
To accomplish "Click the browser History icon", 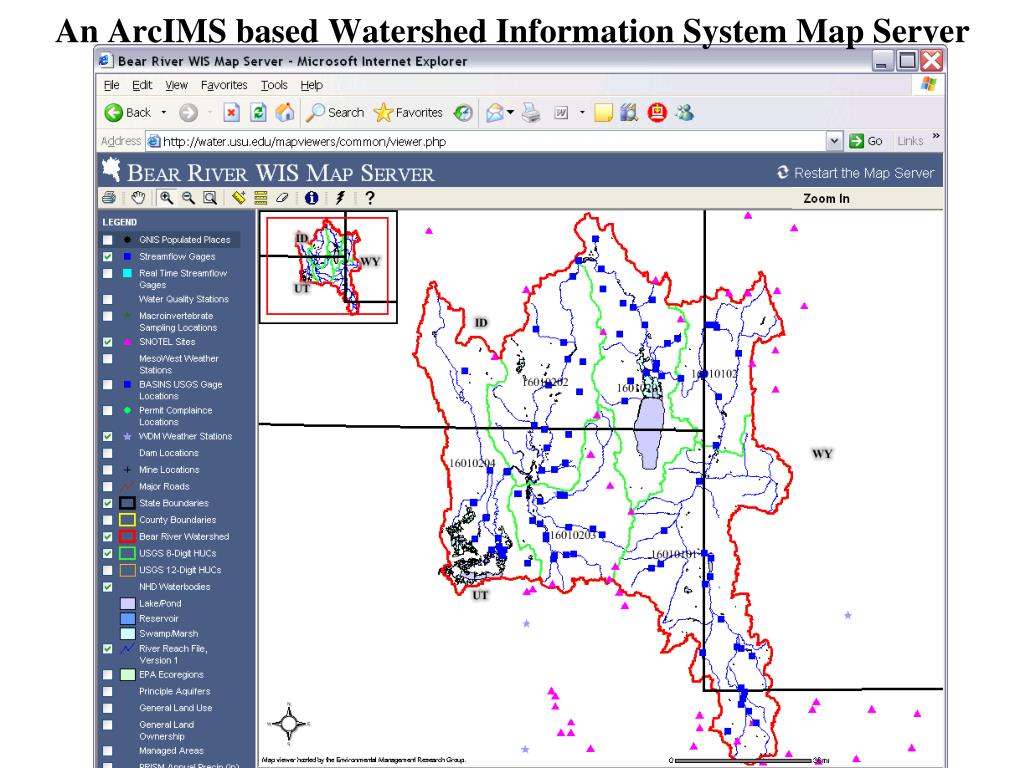I will tap(463, 113).
